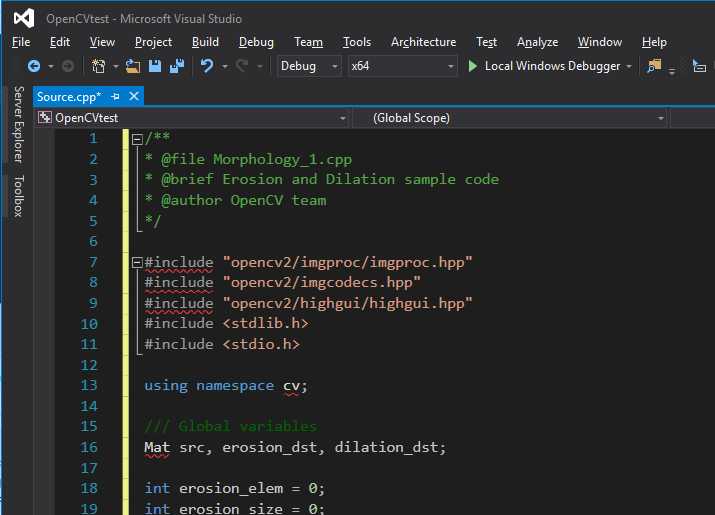Screen dimensions: 715x515
Task: Open the Debug configuration dropdown
Action: pos(309,67)
